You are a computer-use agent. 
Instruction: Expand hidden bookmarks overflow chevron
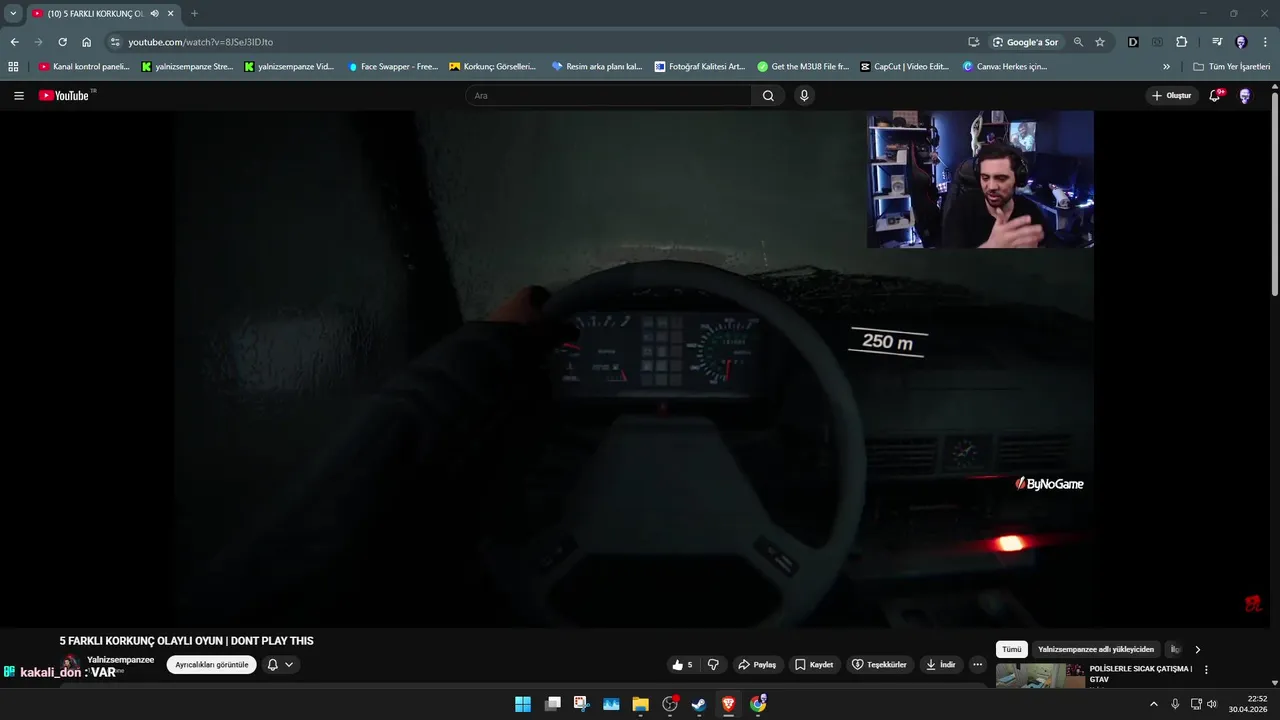tap(1166, 67)
